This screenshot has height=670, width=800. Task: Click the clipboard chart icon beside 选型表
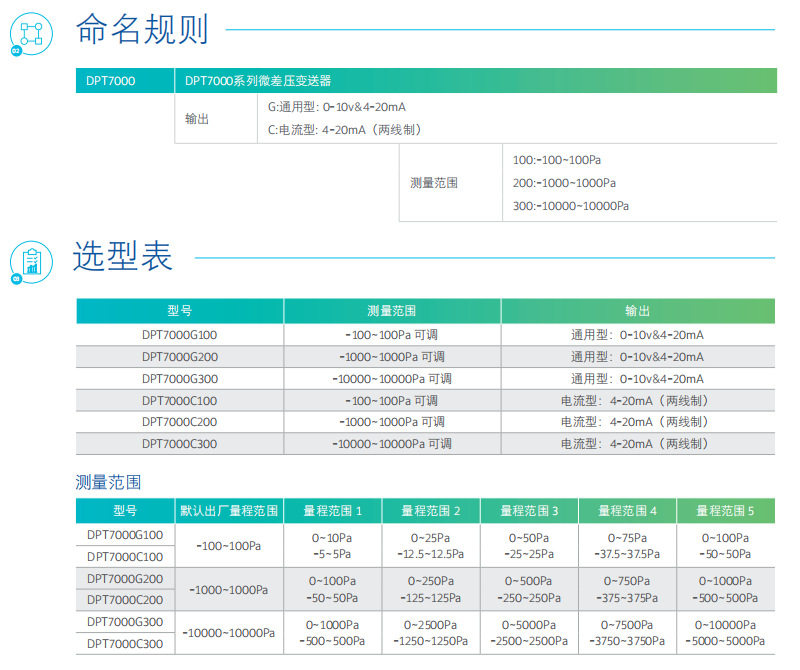[x=31, y=262]
